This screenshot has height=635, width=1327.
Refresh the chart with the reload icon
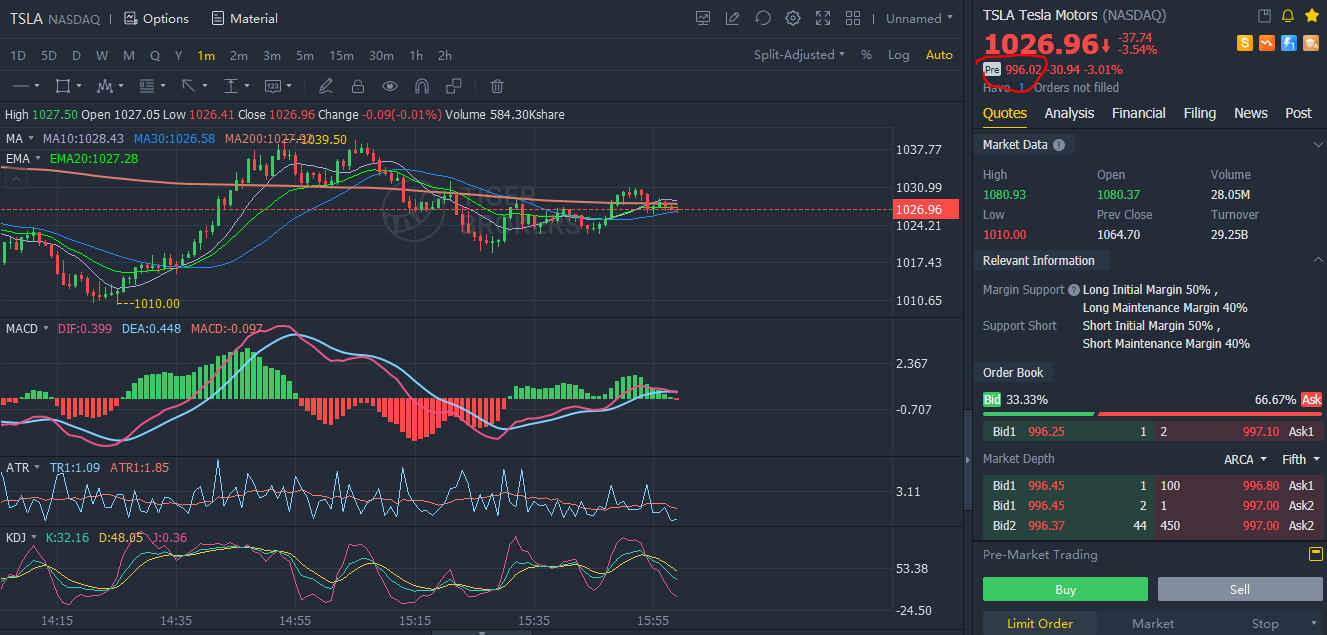763,18
